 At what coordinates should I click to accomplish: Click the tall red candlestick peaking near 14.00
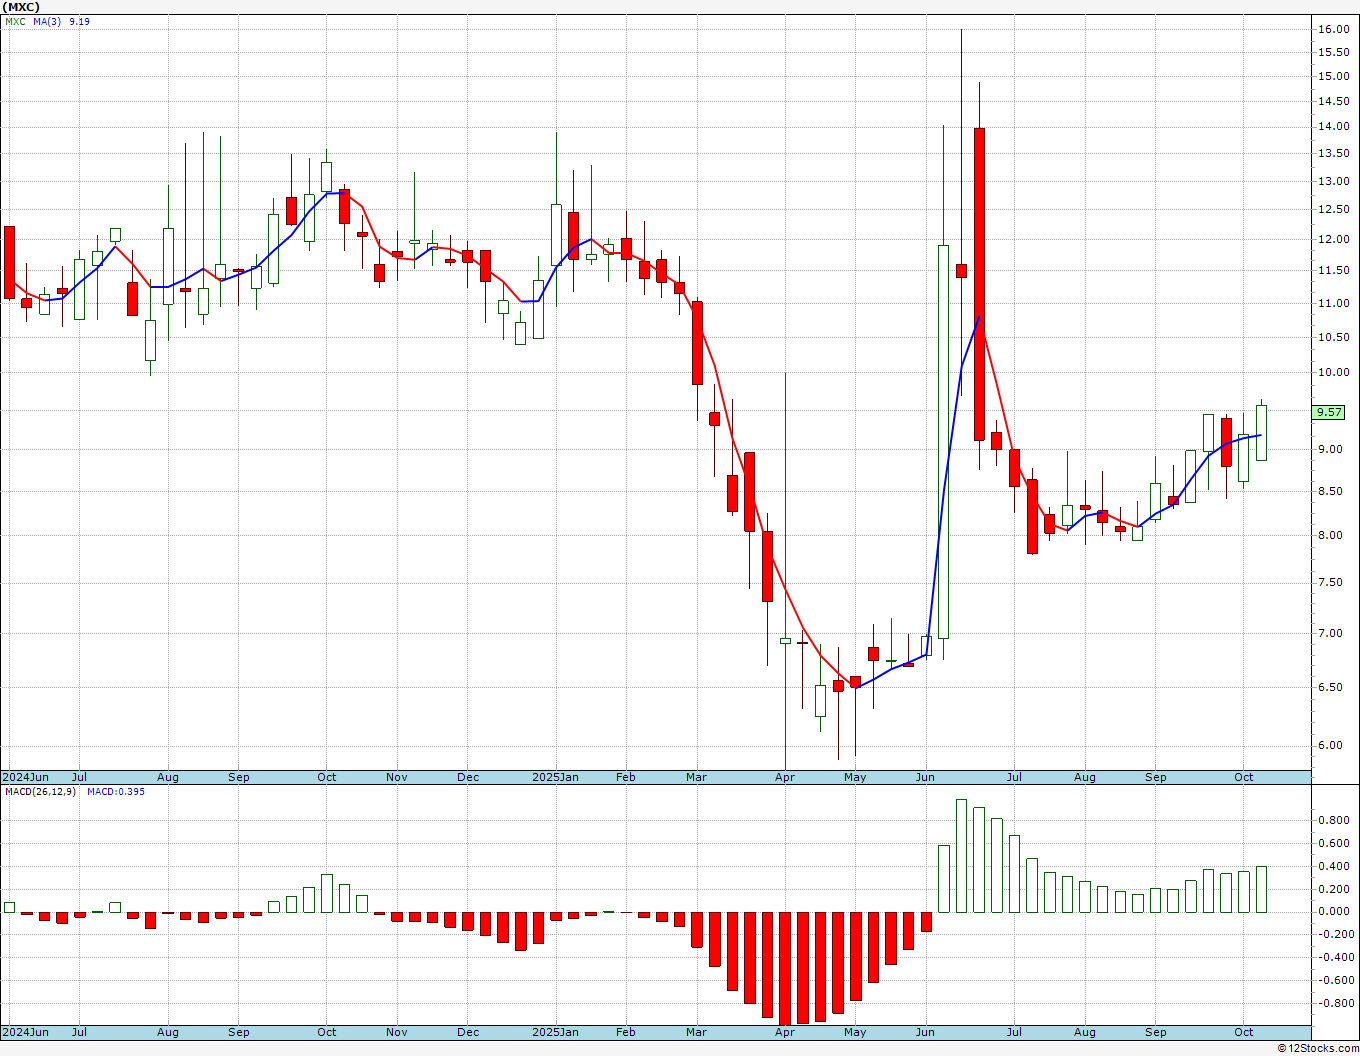[x=979, y=284]
